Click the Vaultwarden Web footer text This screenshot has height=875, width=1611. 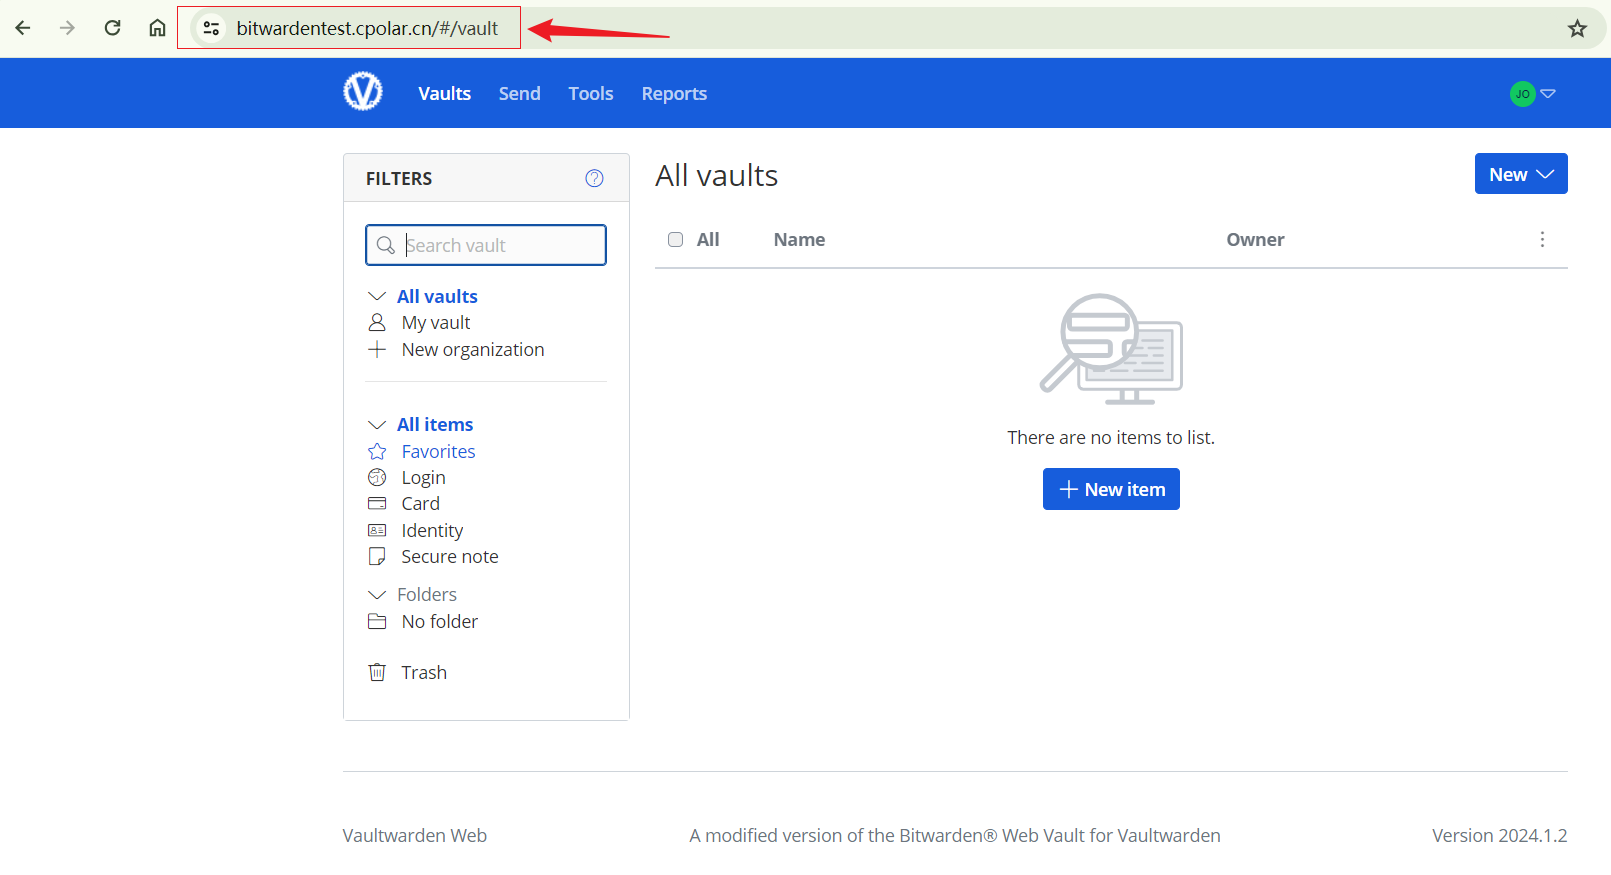pyautogui.click(x=414, y=835)
